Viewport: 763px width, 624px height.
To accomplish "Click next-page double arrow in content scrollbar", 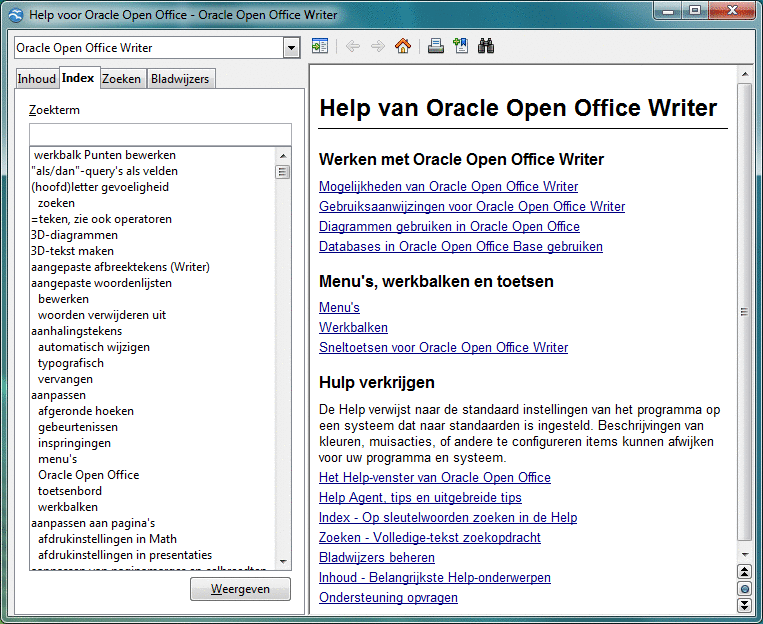I will 745,606.
